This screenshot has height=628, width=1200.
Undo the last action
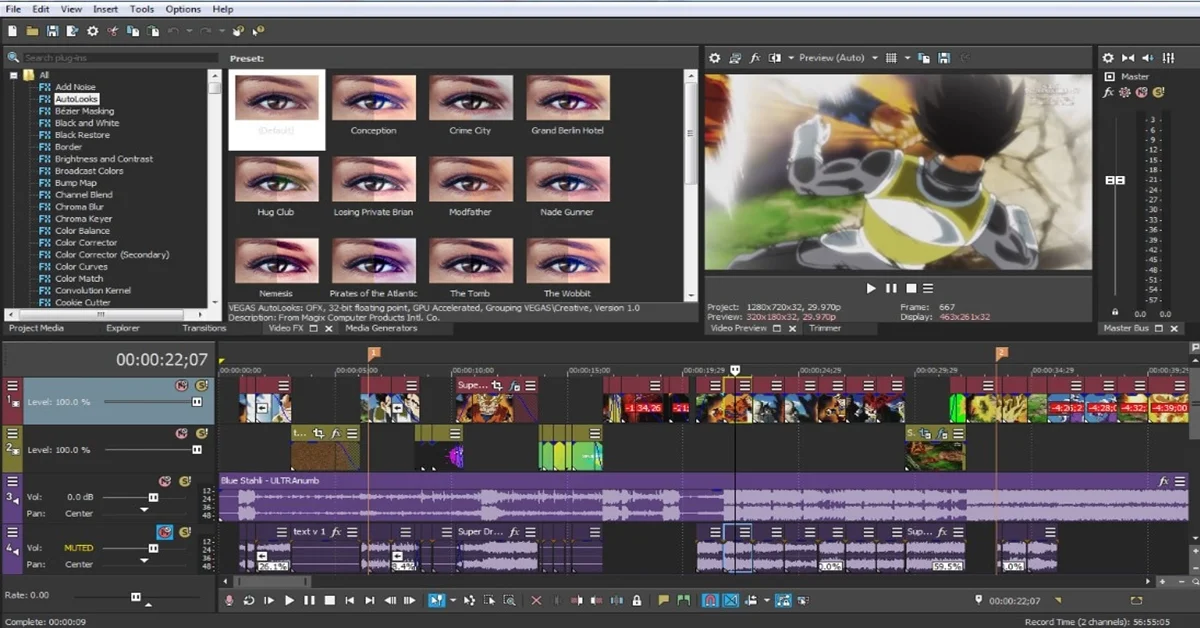pyautogui.click(x=173, y=31)
